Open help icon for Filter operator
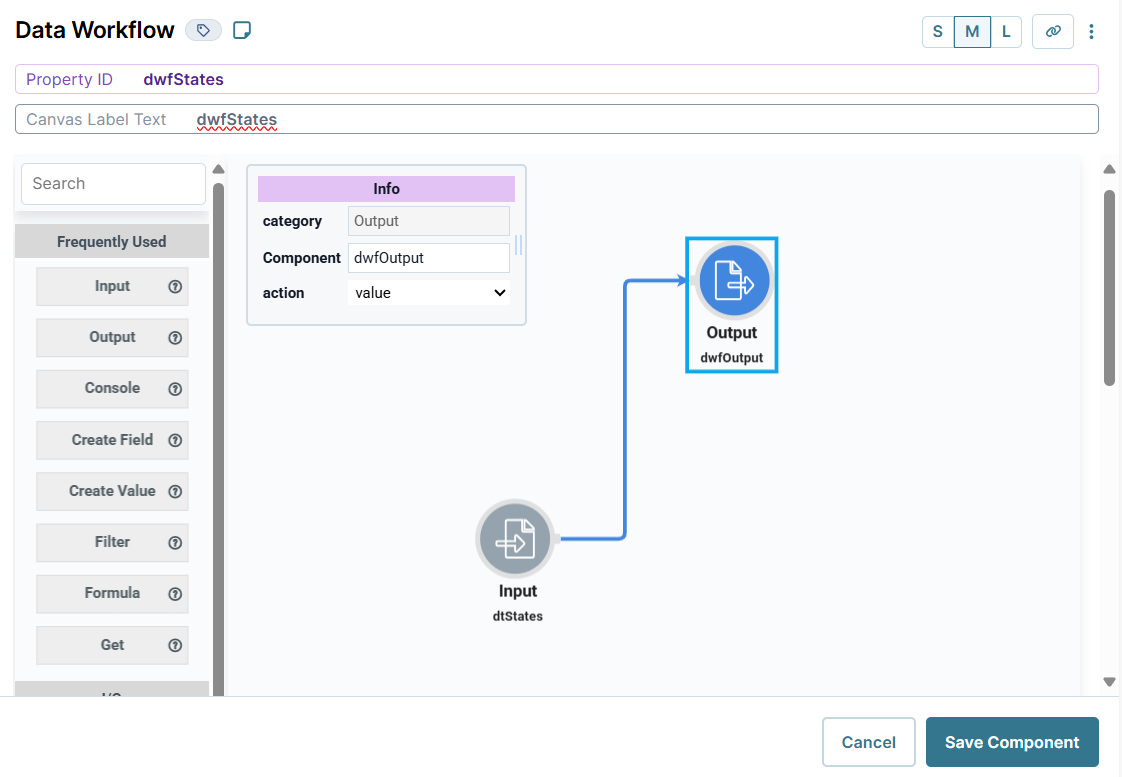The height and width of the screenshot is (777, 1122). pyautogui.click(x=175, y=542)
